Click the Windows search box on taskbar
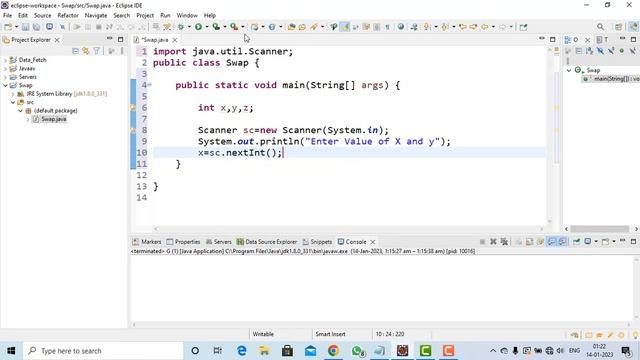 click(103, 351)
